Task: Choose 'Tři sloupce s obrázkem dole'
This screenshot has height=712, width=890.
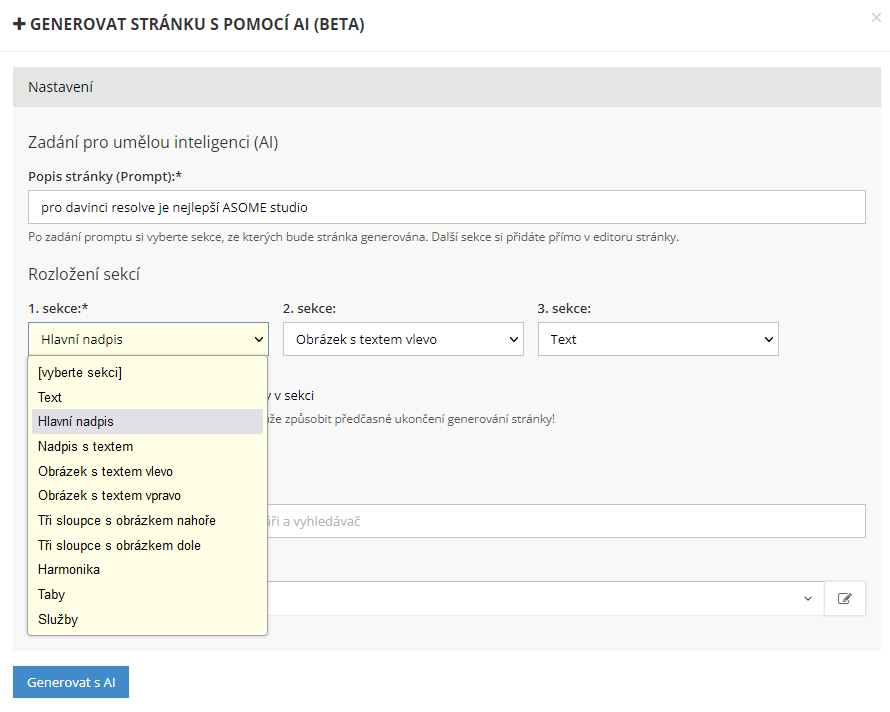Action: pyautogui.click(x=119, y=545)
